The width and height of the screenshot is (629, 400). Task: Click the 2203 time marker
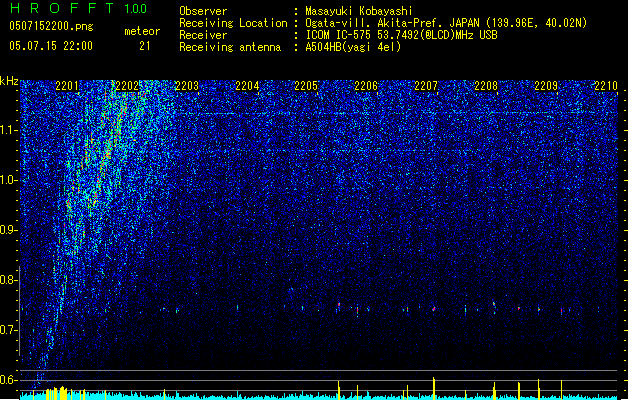pos(187,86)
